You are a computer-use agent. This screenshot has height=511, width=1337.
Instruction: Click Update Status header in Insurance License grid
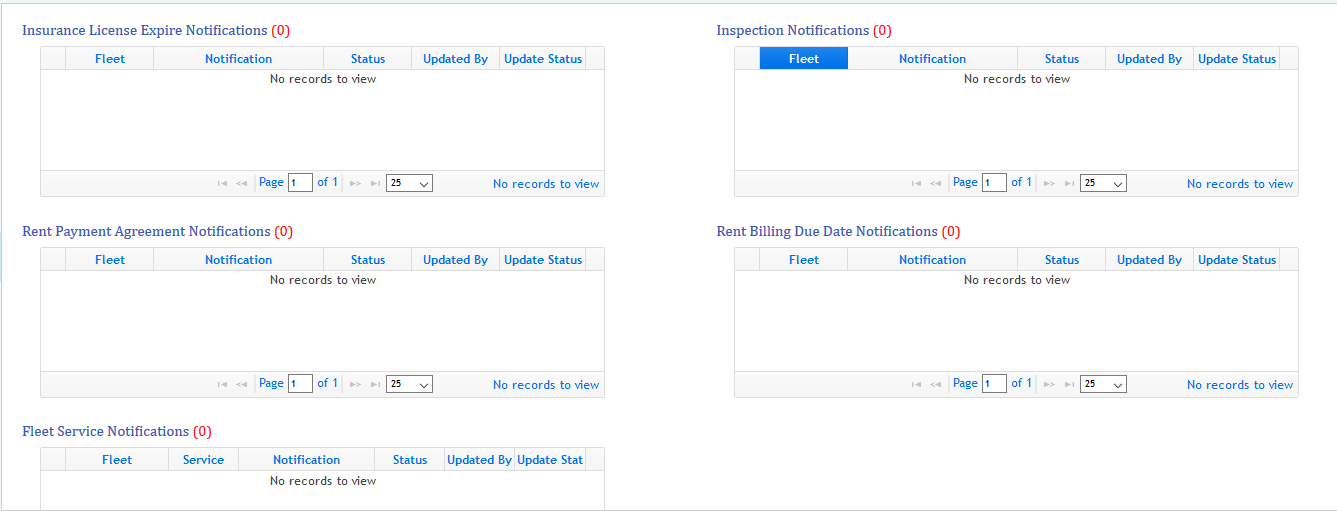coord(543,59)
